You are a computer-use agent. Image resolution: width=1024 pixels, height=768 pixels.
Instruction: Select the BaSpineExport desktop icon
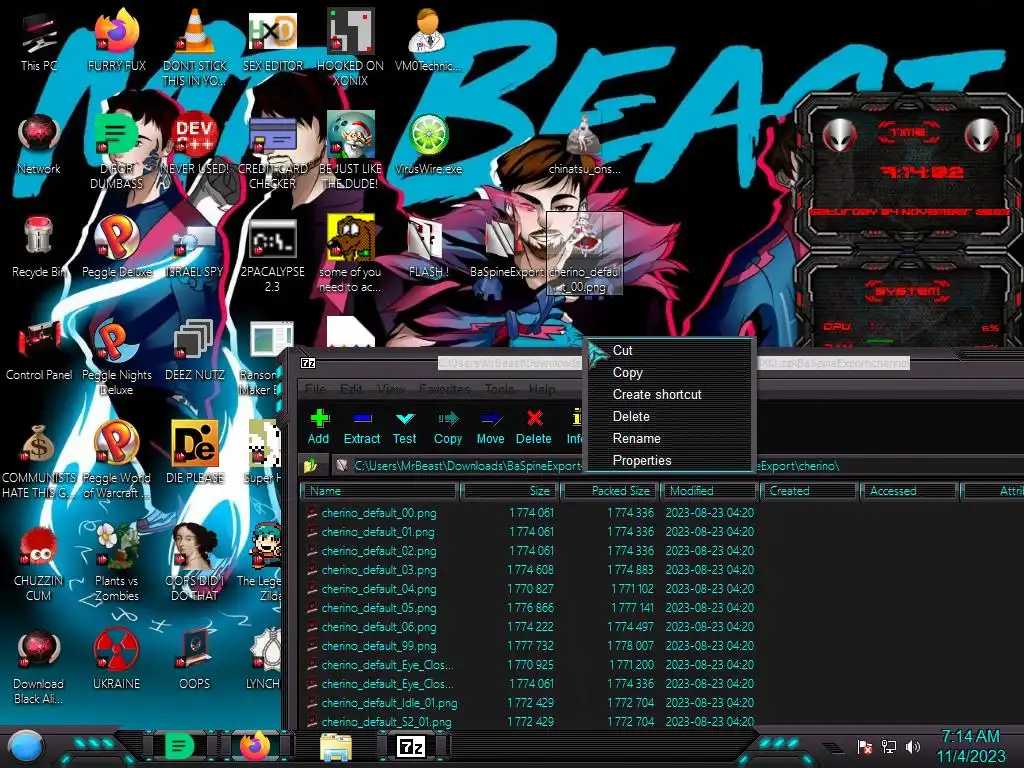[507, 247]
